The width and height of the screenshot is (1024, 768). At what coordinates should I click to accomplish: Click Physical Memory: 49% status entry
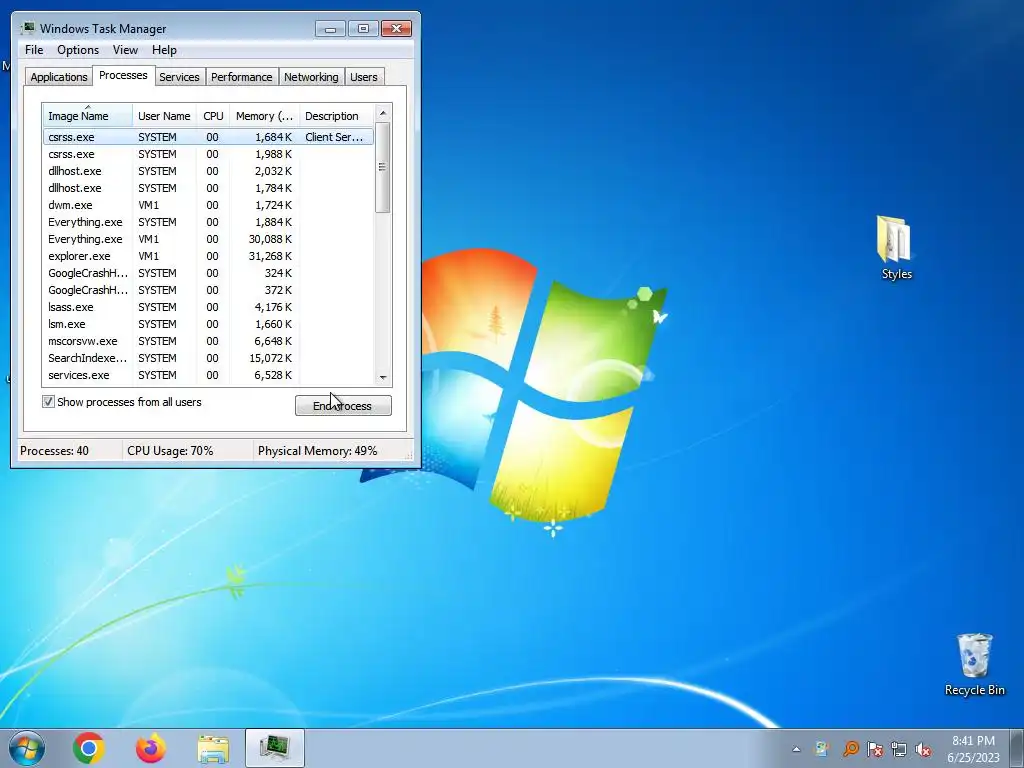(317, 451)
